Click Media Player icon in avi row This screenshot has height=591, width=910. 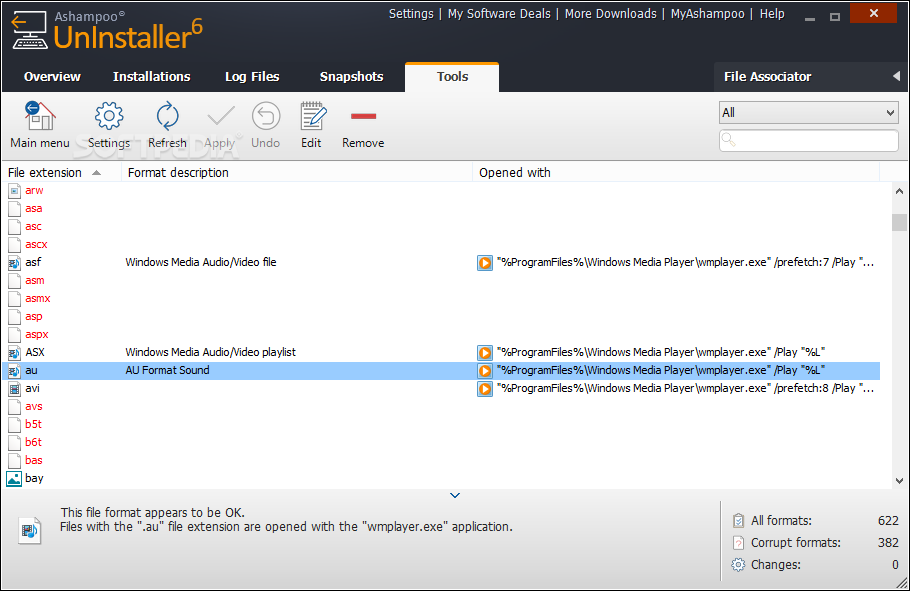point(485,389)
